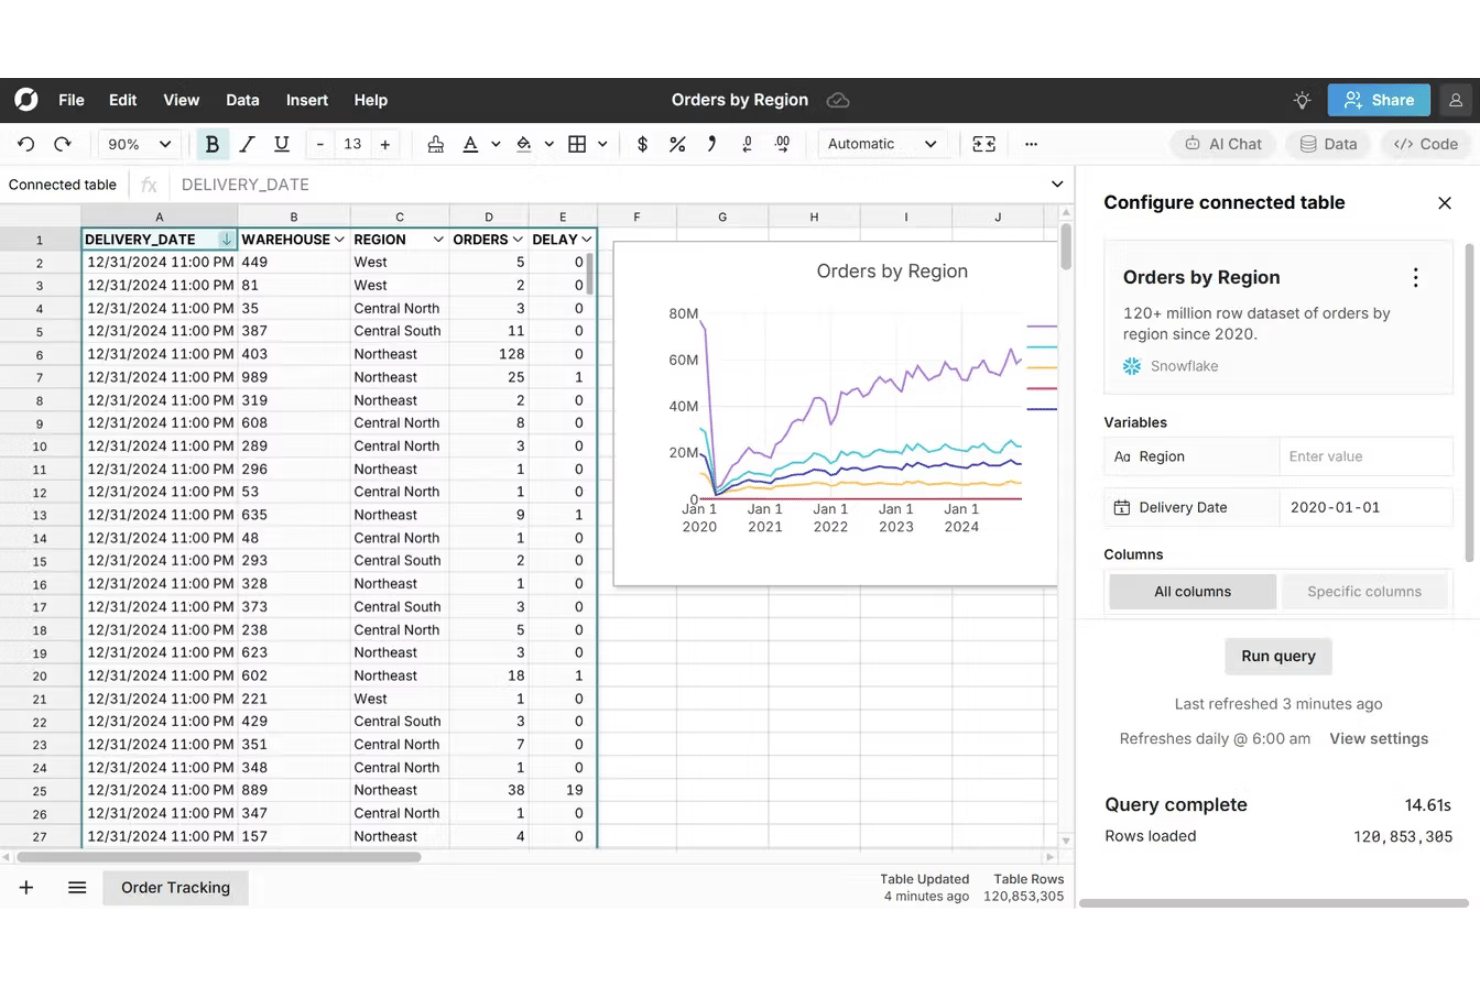This screenshot has width=1480, height=987.
Task: Click the horizontal scrollbar of the sheet
Action: click(219, 857)
